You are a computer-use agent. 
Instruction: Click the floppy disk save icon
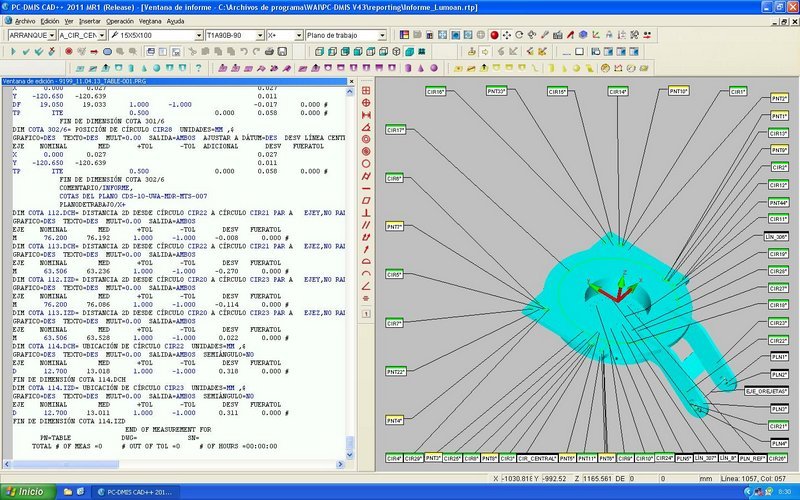tap(282, 52)
